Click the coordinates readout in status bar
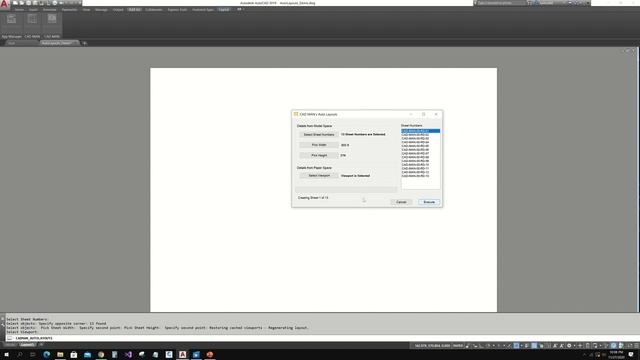This screenshot has width=640, height=360. (432, 346)
